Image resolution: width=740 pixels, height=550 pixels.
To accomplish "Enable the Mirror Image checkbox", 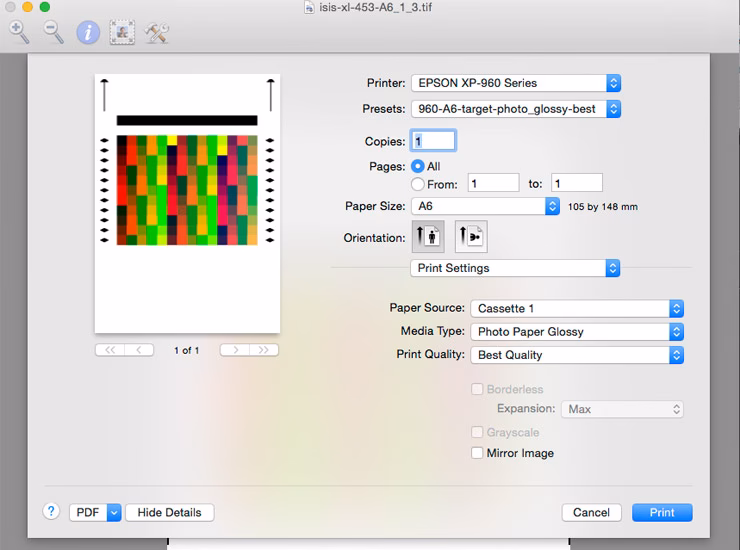I will click(x=477, y=453).
